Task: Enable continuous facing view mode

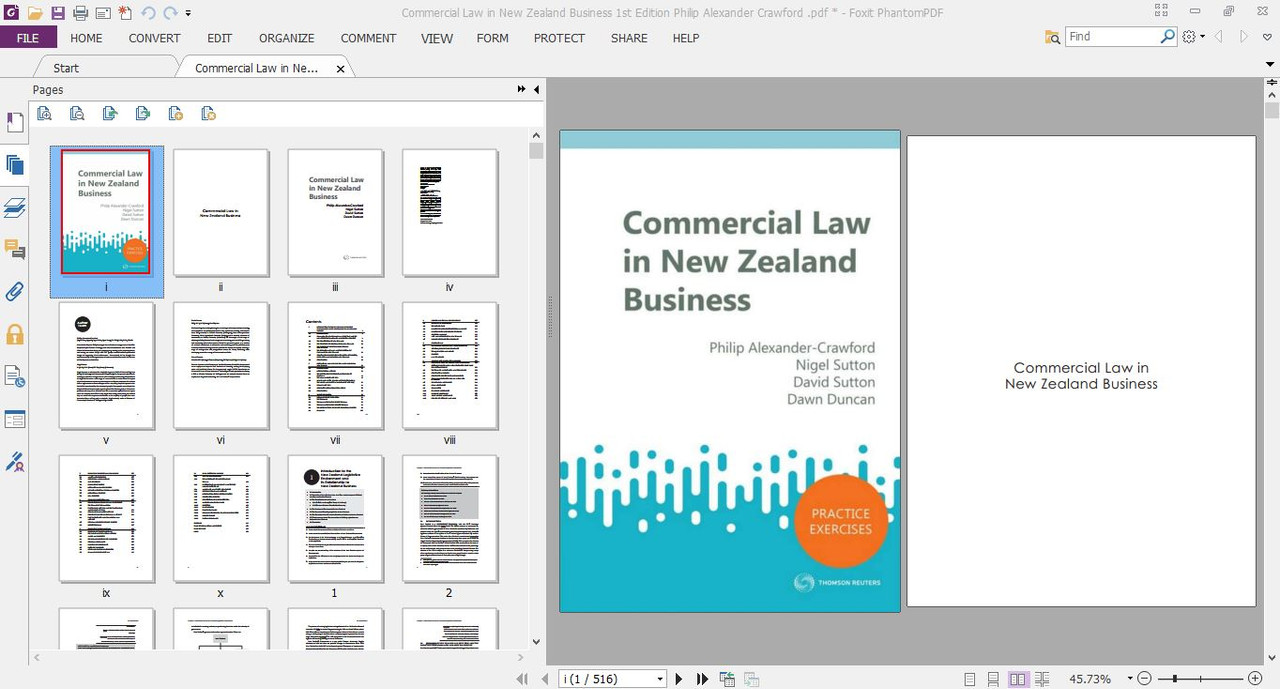Action: point(1042,679)
